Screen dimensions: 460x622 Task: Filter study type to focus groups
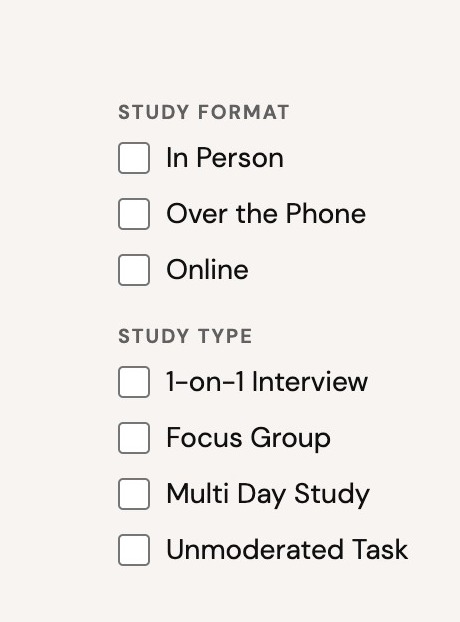pos(134,438)
